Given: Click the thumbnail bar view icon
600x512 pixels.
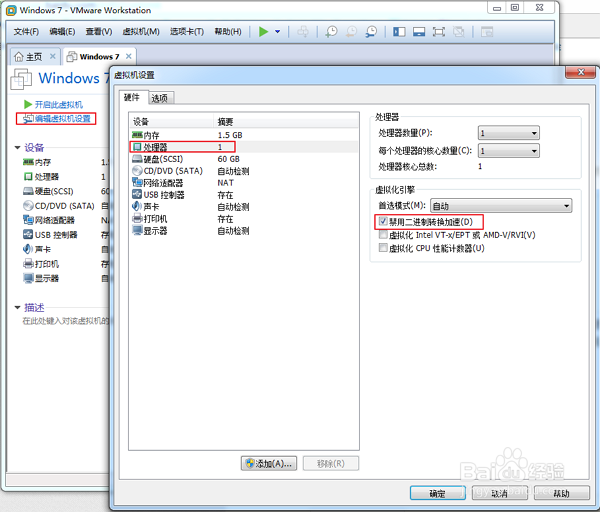Looking at the screenshot, I should [x=419, y=32].
